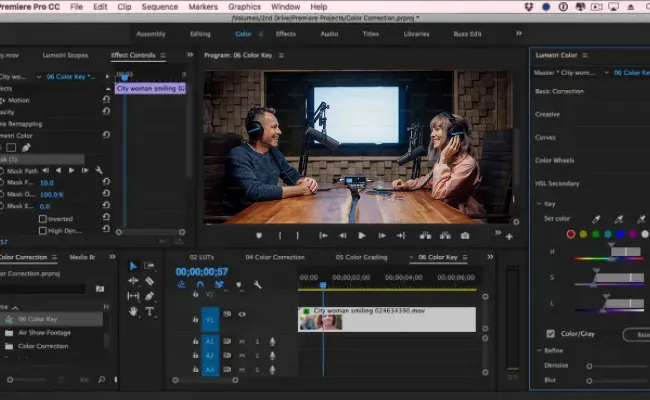This screenshot has height=400, width=650.
Task: Open the Program monitor panel menu
Action: (281, 55)
